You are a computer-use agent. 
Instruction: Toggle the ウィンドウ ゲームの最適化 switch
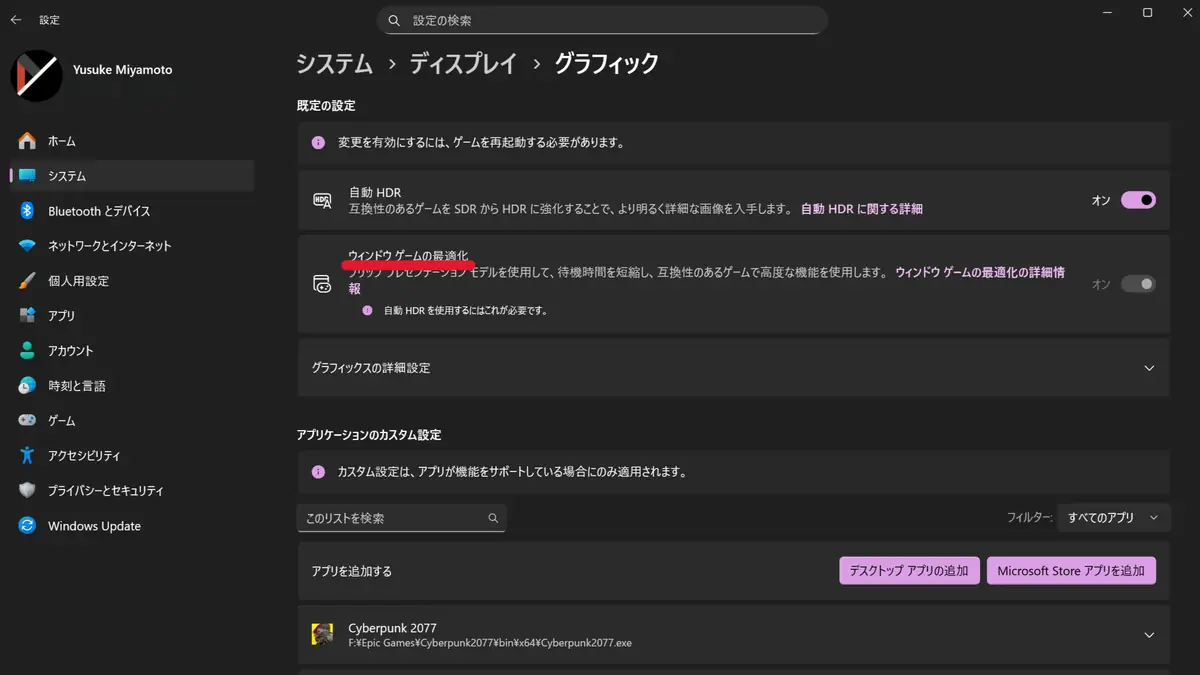pyautogui.click(x=1138, y=284)
